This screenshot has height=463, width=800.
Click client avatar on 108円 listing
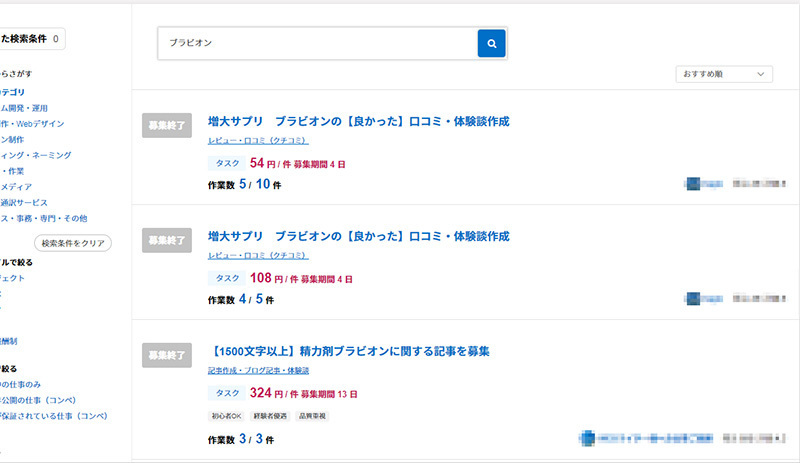tap(693, 299)
